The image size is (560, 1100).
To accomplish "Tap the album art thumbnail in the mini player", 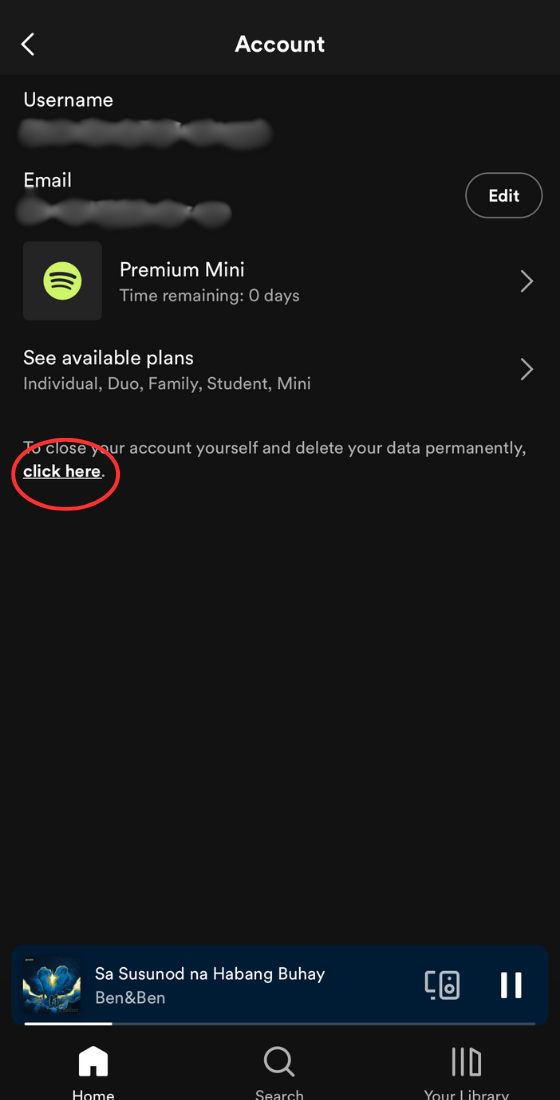I will coord(52,986).
